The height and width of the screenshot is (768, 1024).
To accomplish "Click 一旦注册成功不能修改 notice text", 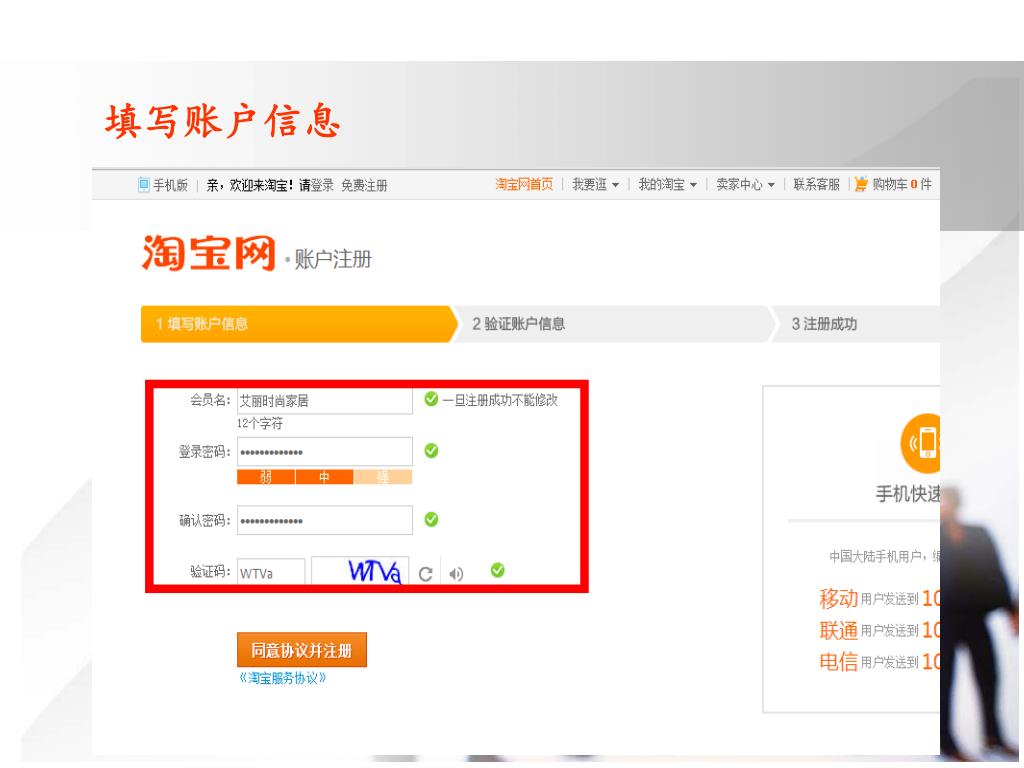I will point(500,400).
